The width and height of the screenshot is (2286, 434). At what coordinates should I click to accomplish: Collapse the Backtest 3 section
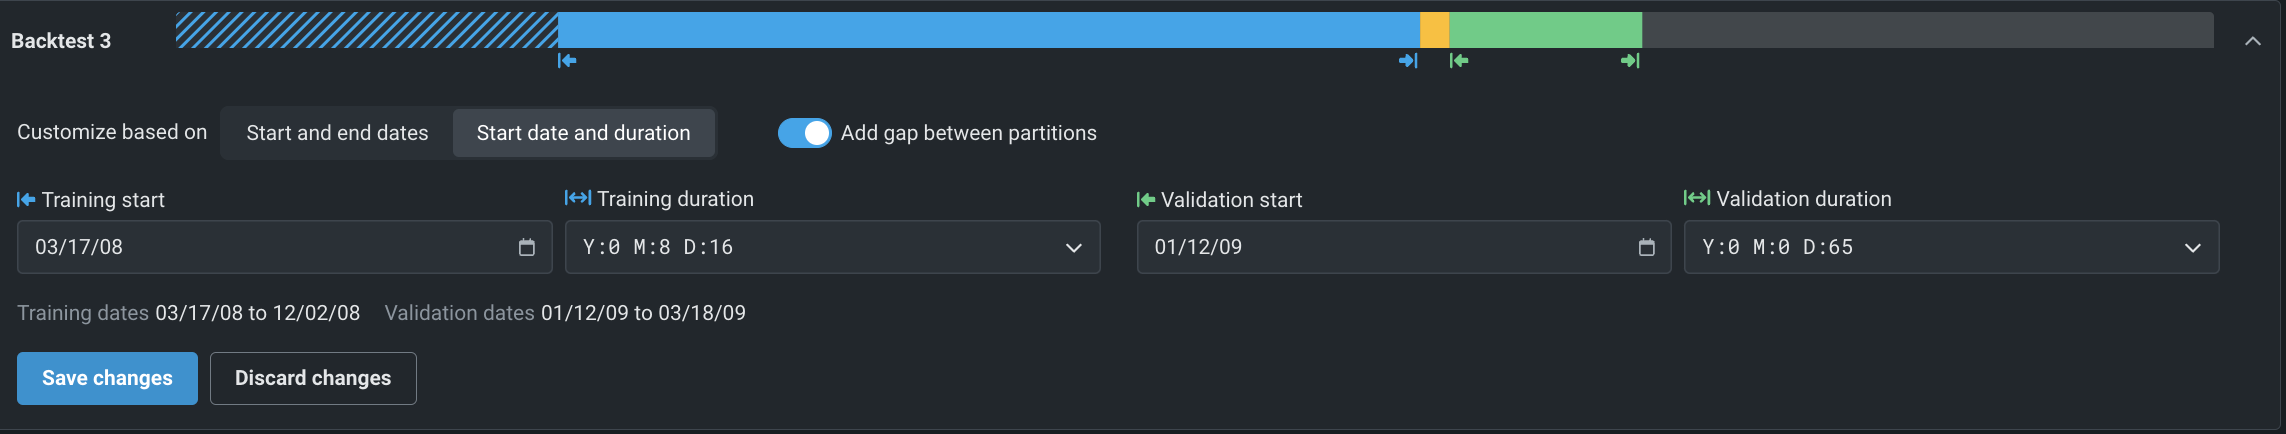coord(2253,41)
